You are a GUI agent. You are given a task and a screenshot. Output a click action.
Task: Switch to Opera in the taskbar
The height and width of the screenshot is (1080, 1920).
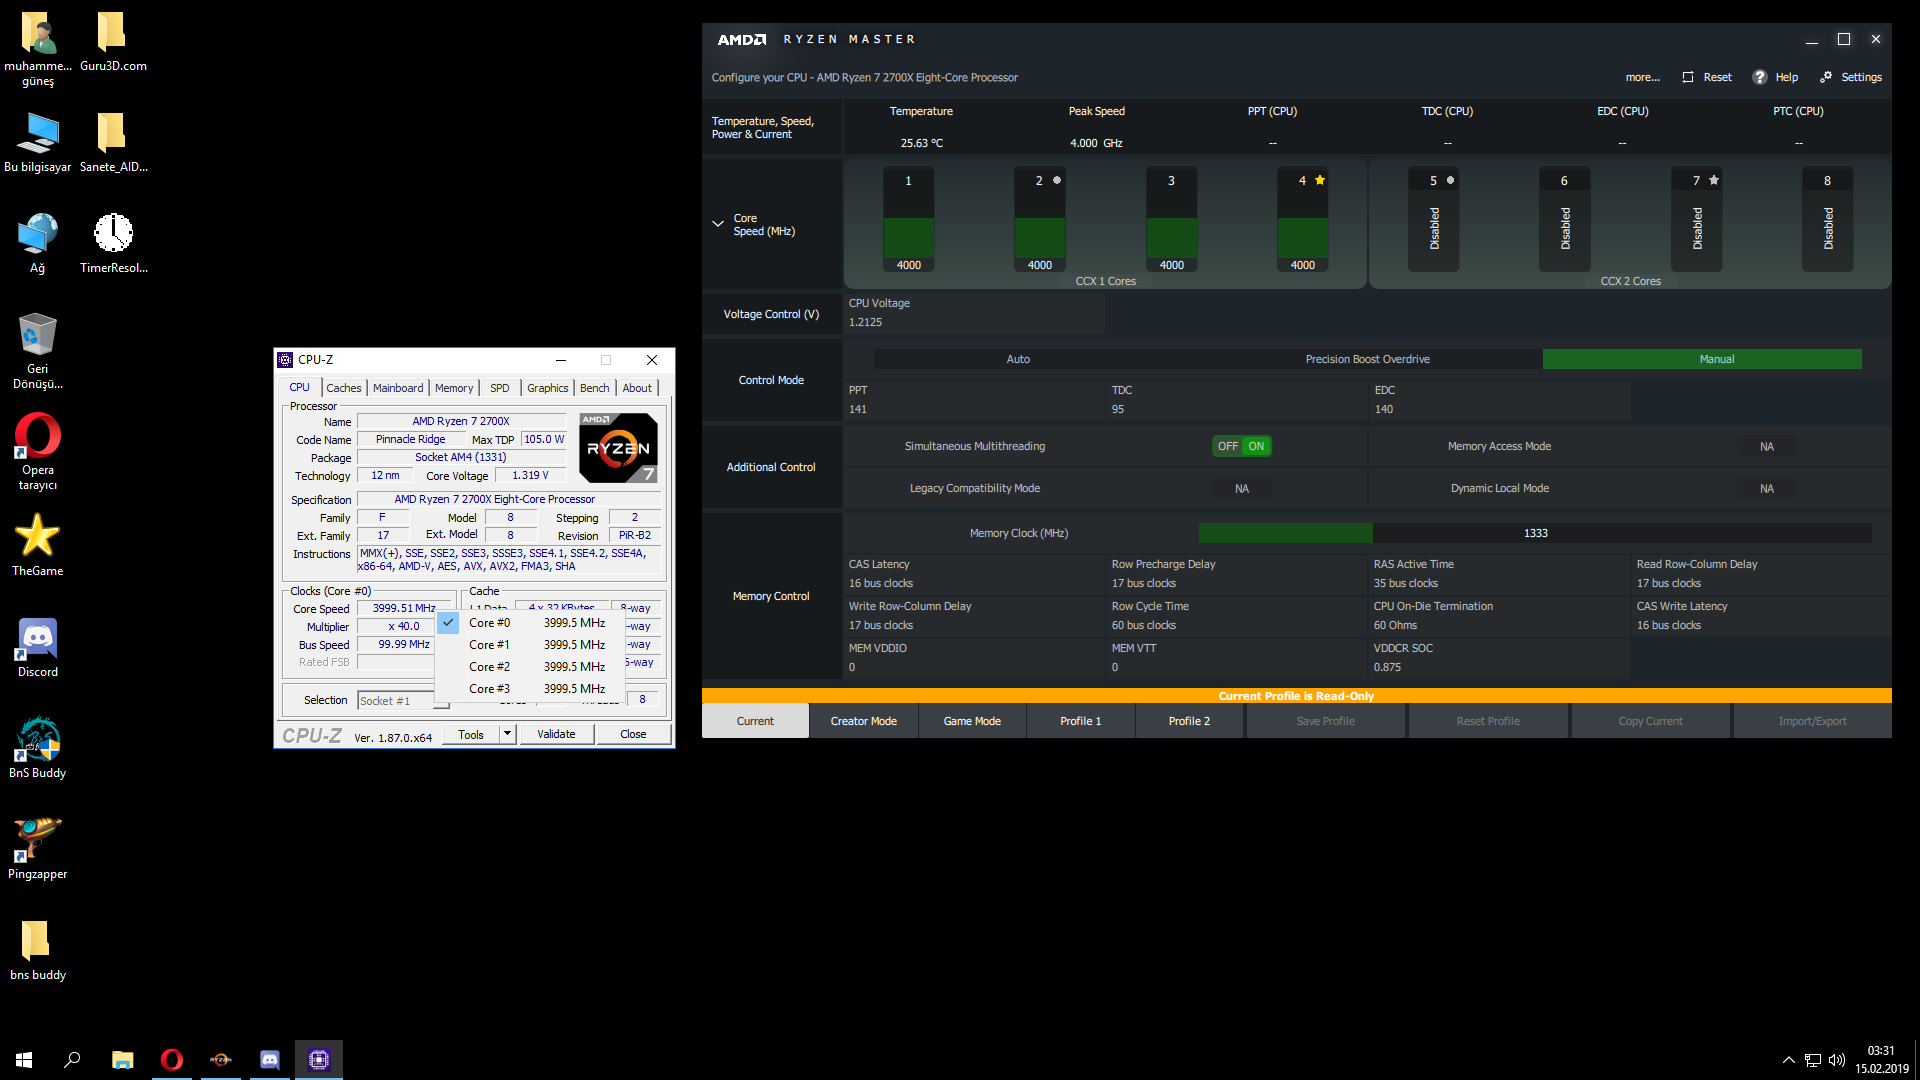pyautogui.click(x=172, y=1060)
